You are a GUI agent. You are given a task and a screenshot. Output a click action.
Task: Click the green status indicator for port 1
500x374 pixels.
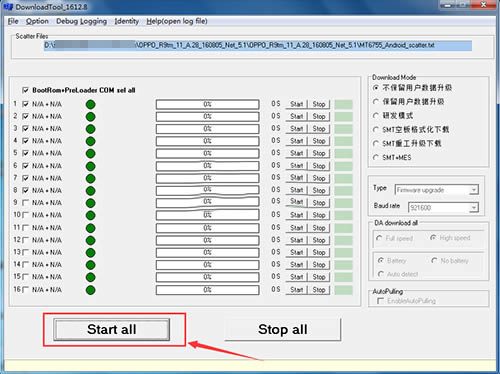pos(90,104)
